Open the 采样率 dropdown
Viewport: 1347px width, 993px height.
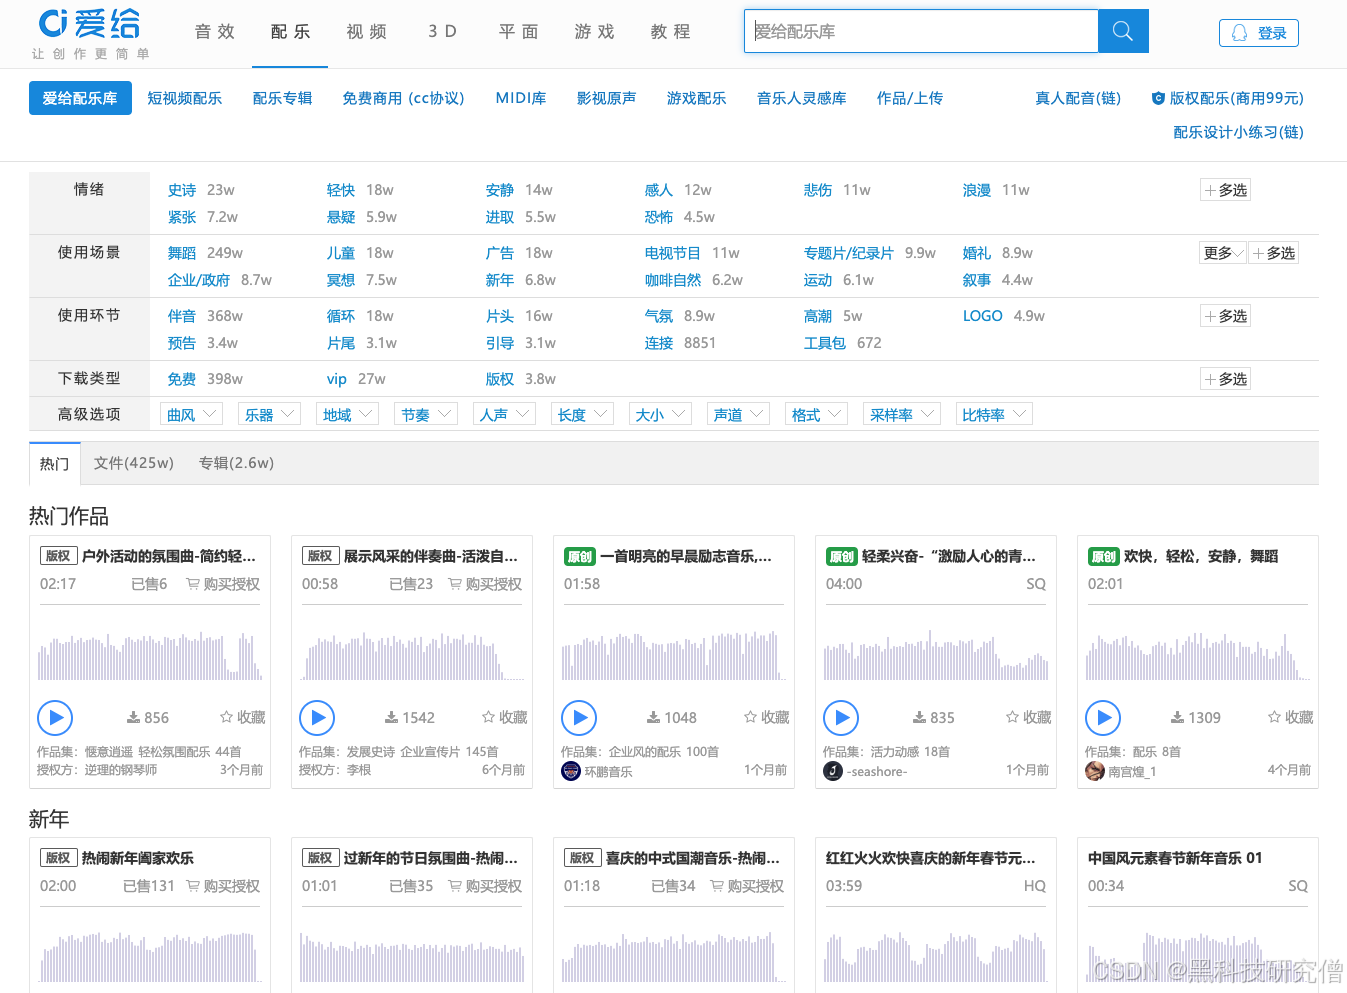(x=902, y=414)
